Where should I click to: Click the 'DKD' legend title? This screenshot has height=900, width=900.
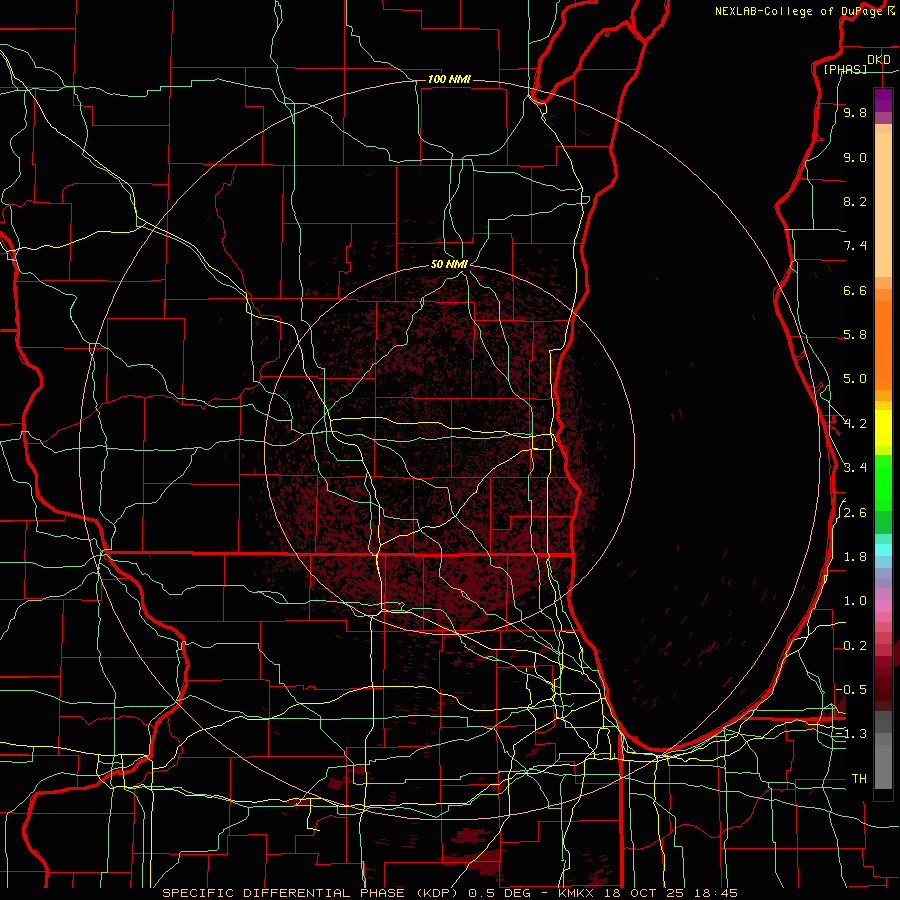(x=878, y=59)
